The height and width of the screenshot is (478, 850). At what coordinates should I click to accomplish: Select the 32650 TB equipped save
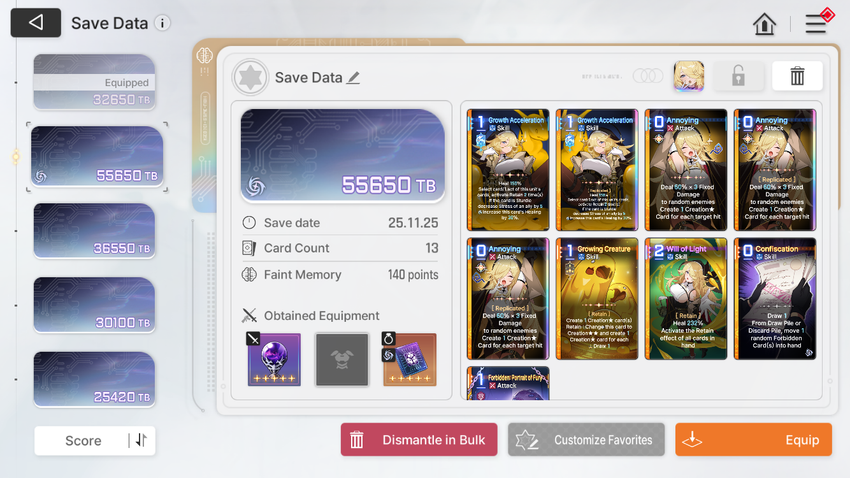pos(94,82)
